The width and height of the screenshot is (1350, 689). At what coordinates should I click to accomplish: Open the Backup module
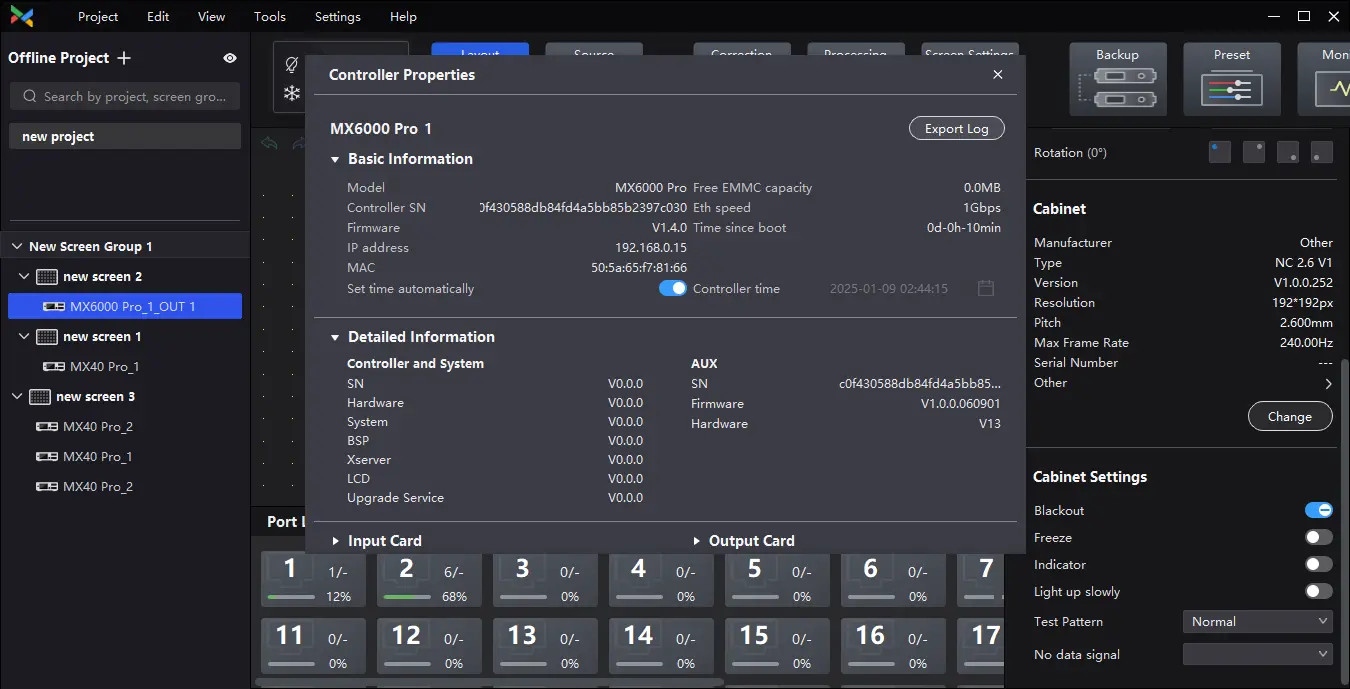pos(1118,79)
